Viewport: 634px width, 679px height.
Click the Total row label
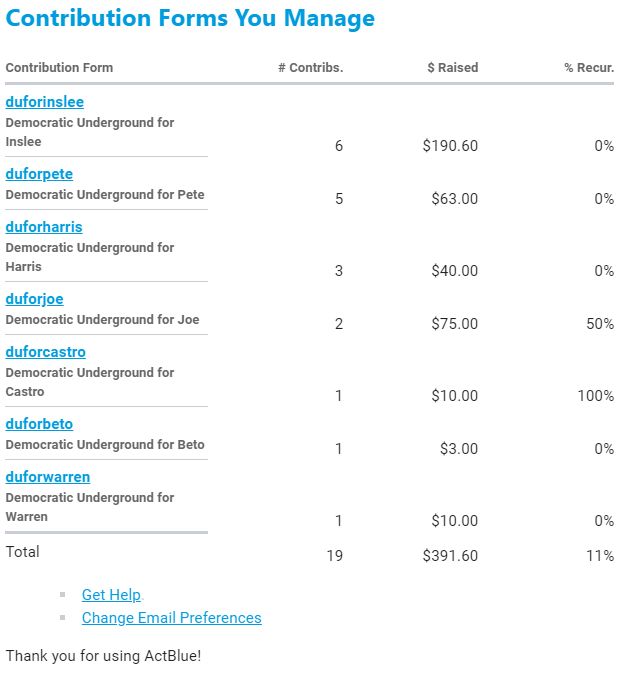point(23,552)
